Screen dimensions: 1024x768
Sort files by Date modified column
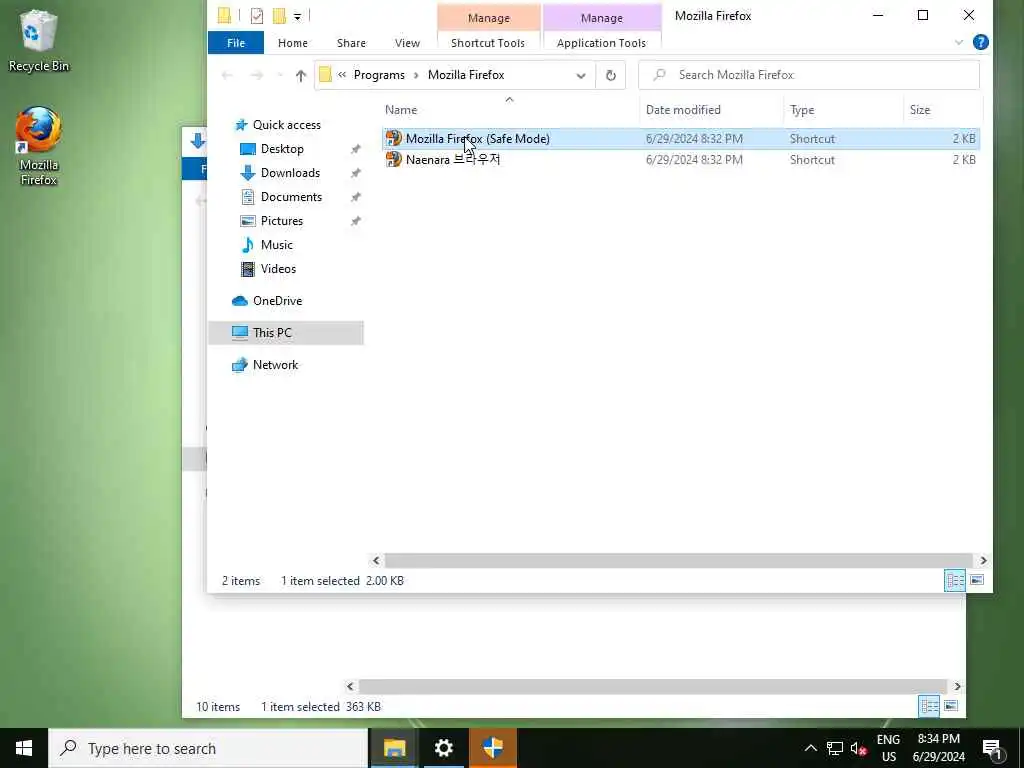pos(711,110)
